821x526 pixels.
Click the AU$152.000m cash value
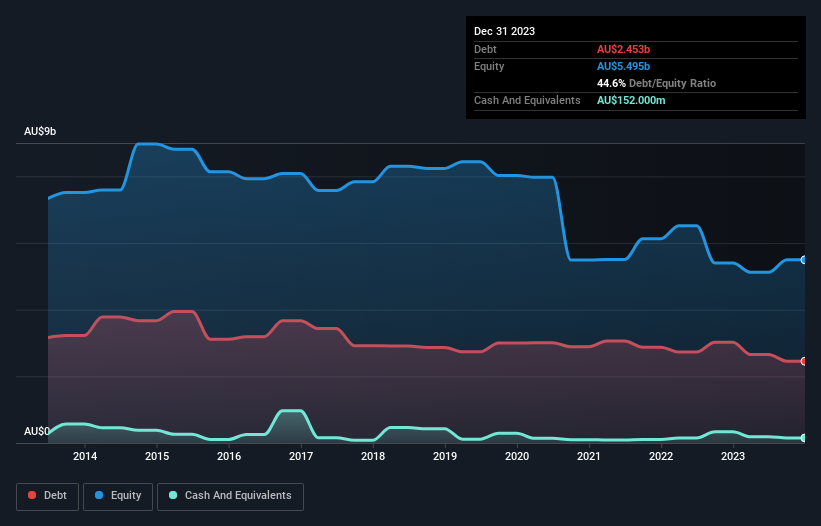631,100
